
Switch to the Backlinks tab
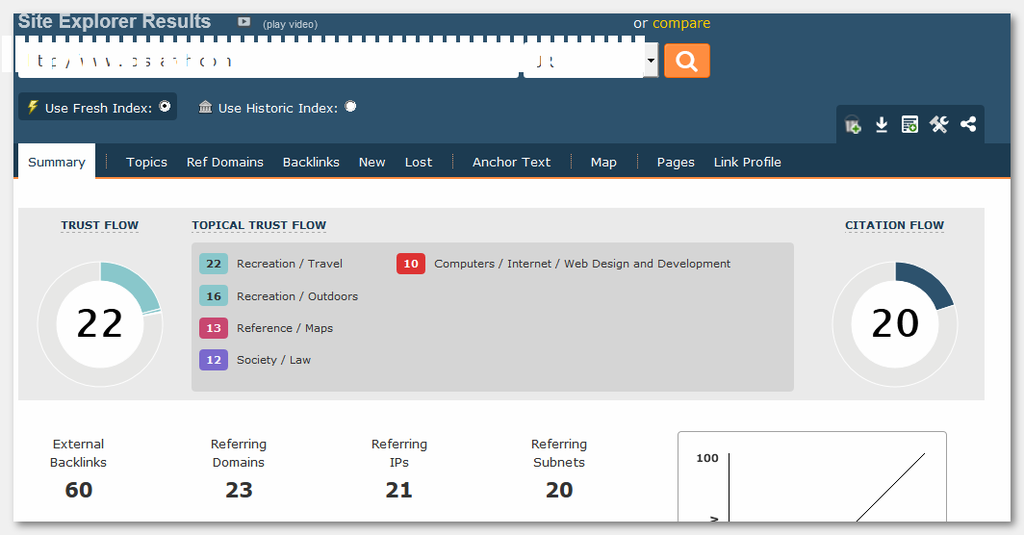pyautogui.click(x=311, y=162)
